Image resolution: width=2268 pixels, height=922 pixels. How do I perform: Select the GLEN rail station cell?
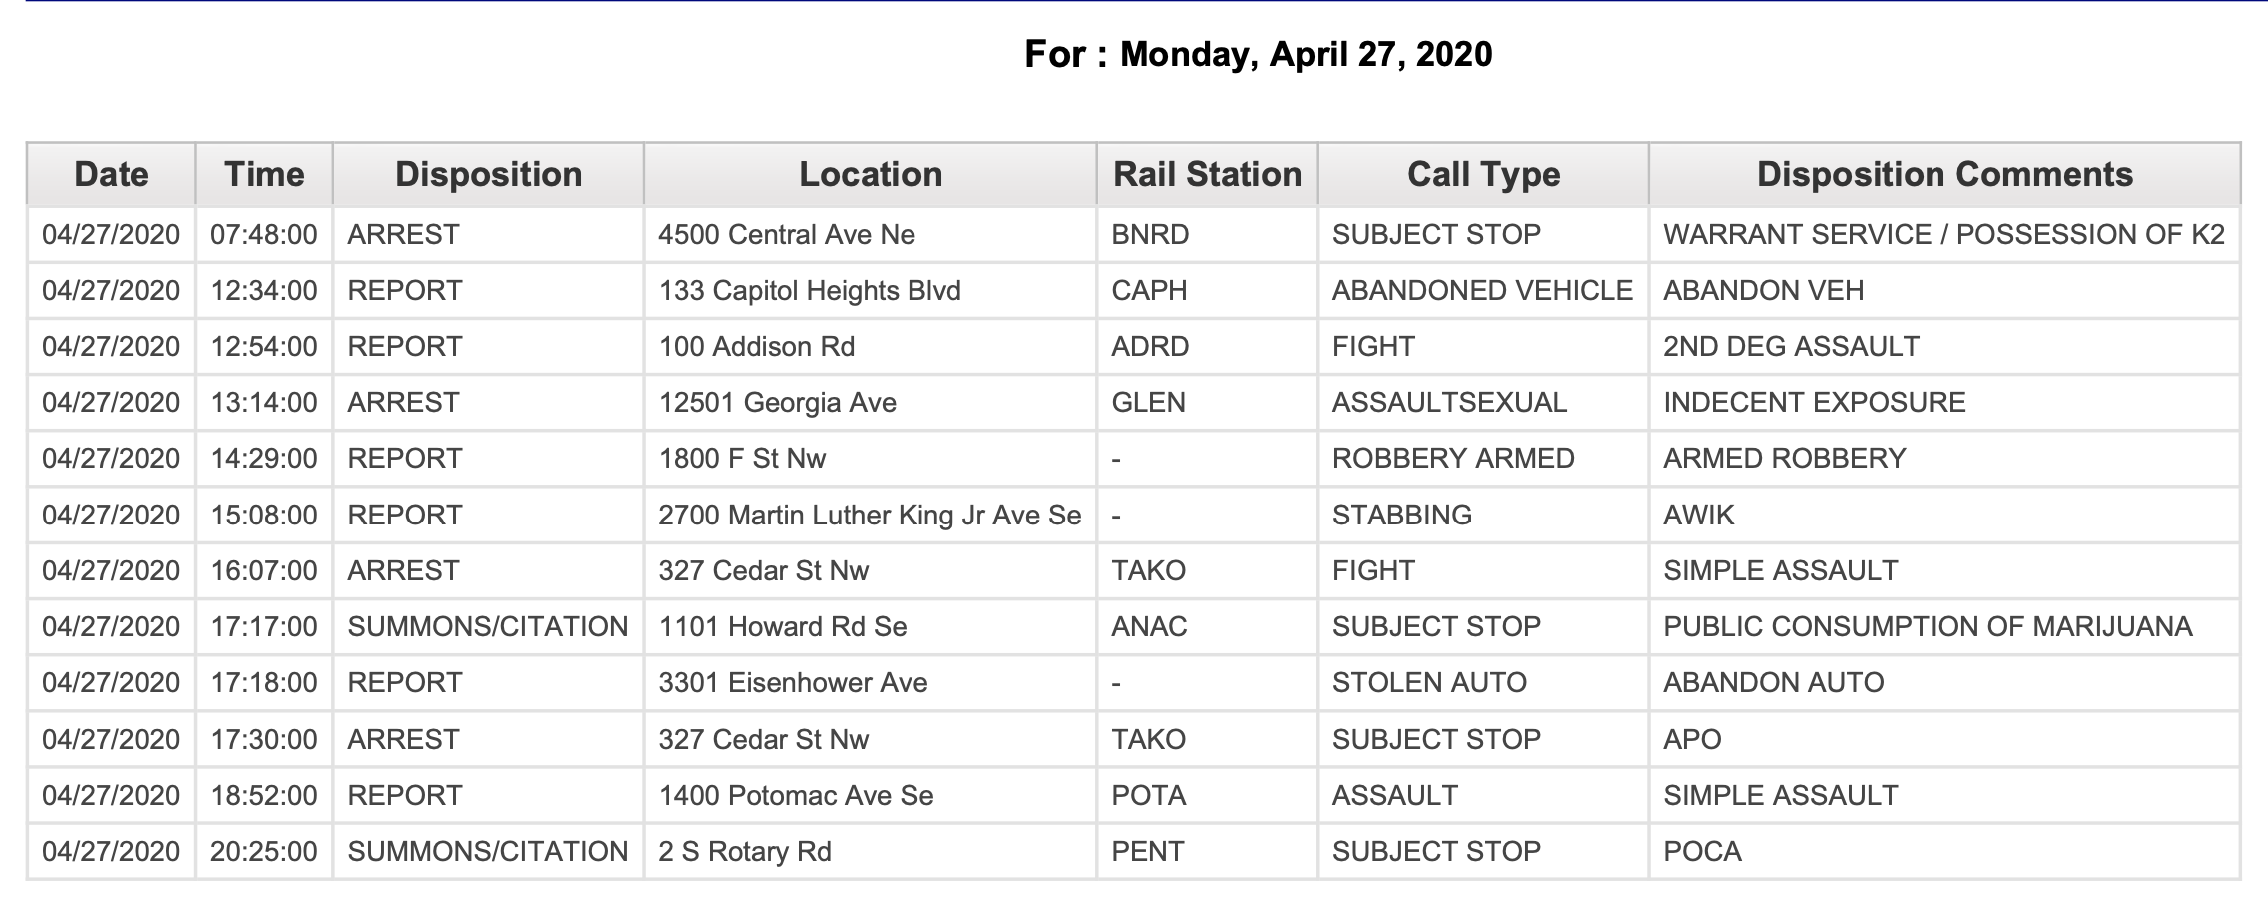[1207, 403]
